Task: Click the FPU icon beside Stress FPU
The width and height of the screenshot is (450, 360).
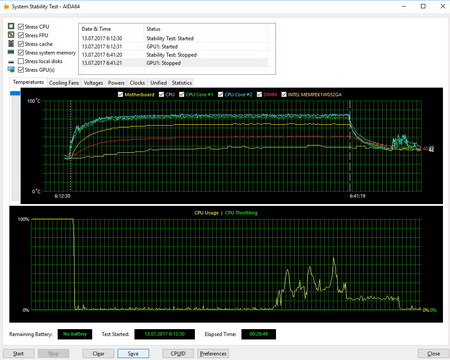Action: [11, 35]
